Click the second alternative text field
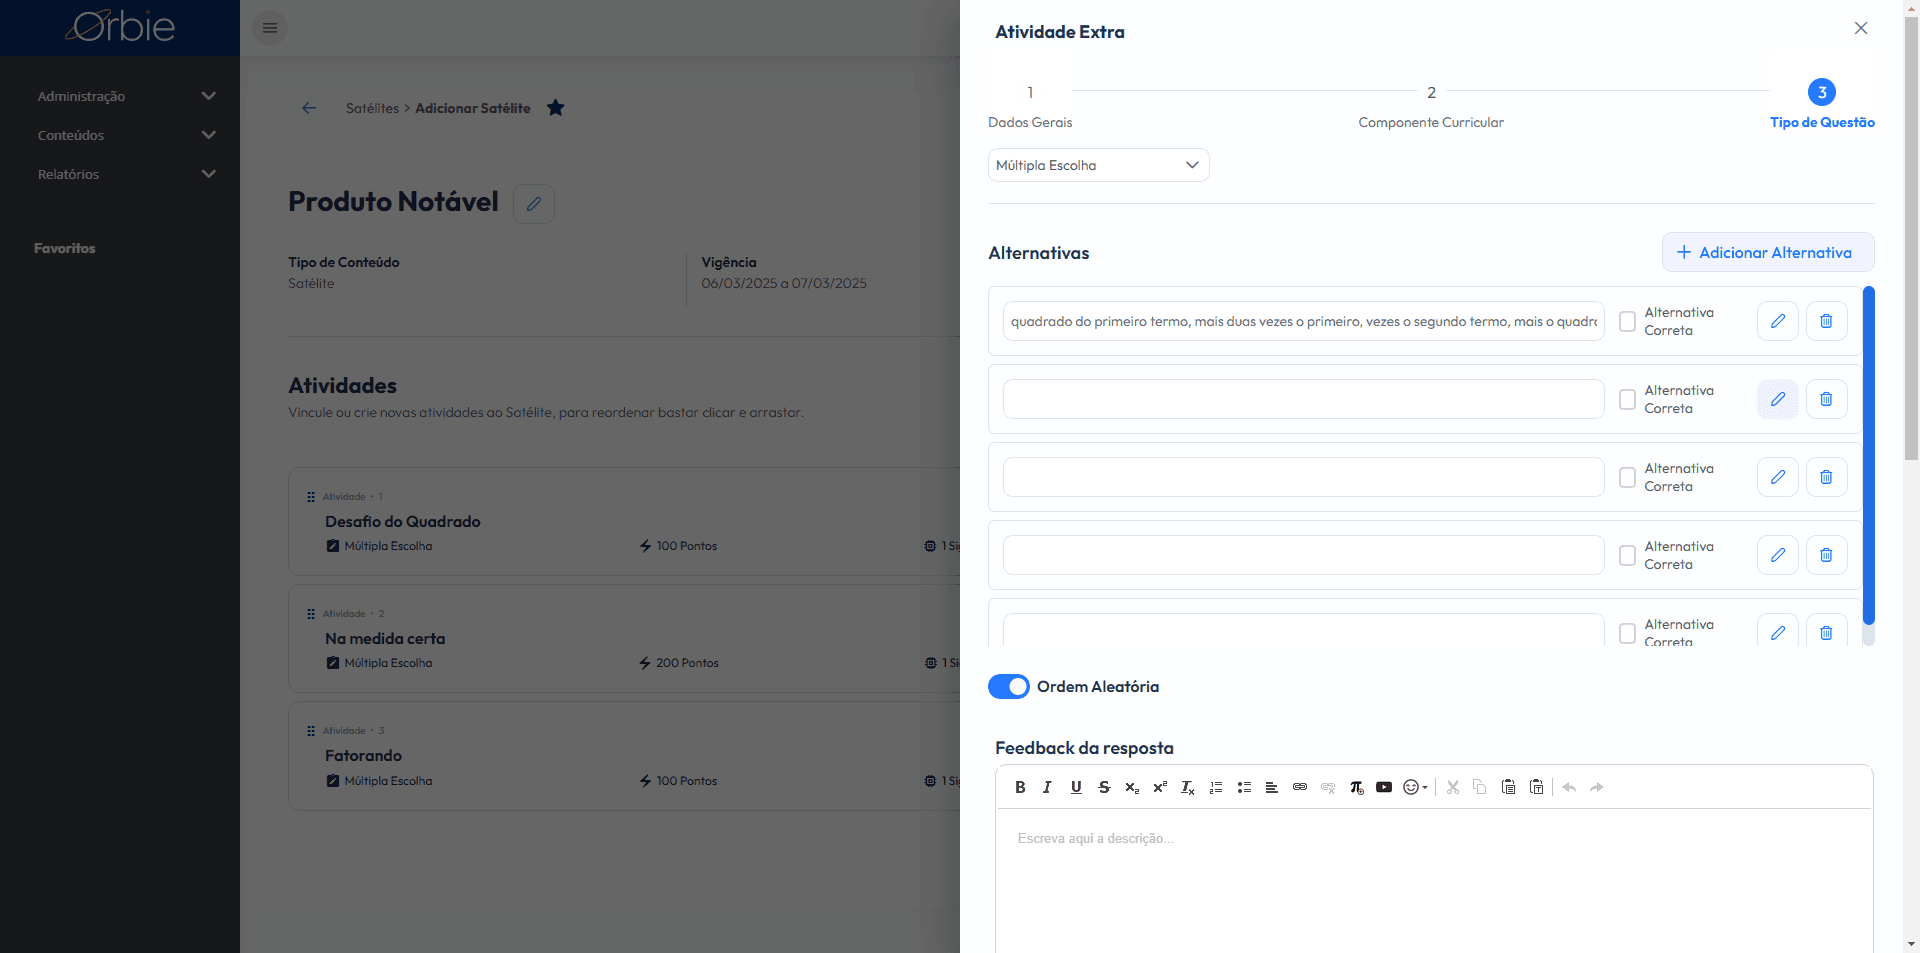 [x=1303, y=399]
